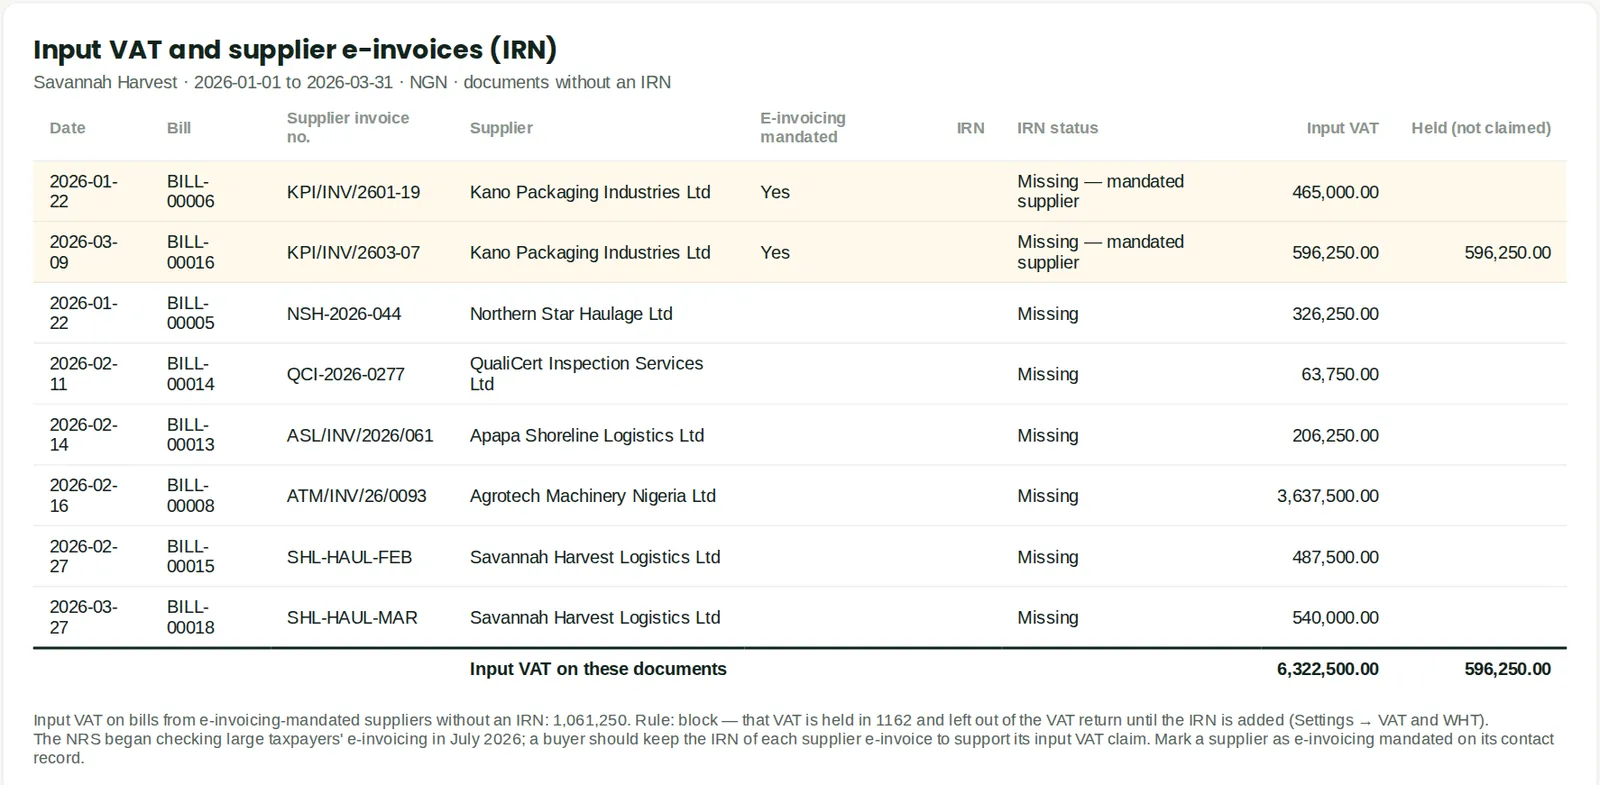Image resolution: width=1600 pixels, height=785 pixels.
Task: Click the total input VAT 6,322,500.00
Action: 1327,669
